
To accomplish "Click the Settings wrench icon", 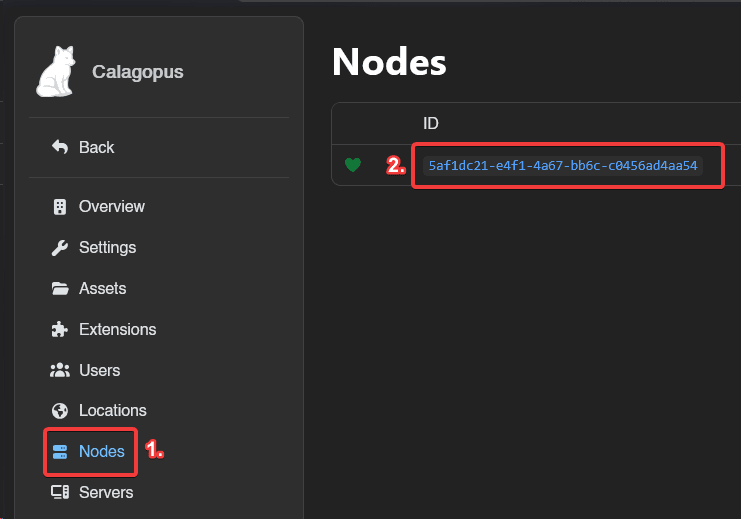I will tap(59, 247).
